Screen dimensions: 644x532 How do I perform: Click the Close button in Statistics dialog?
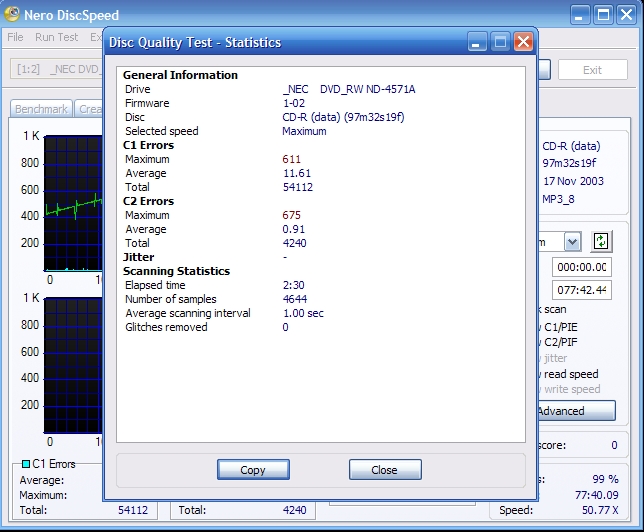tap(385, 470)
